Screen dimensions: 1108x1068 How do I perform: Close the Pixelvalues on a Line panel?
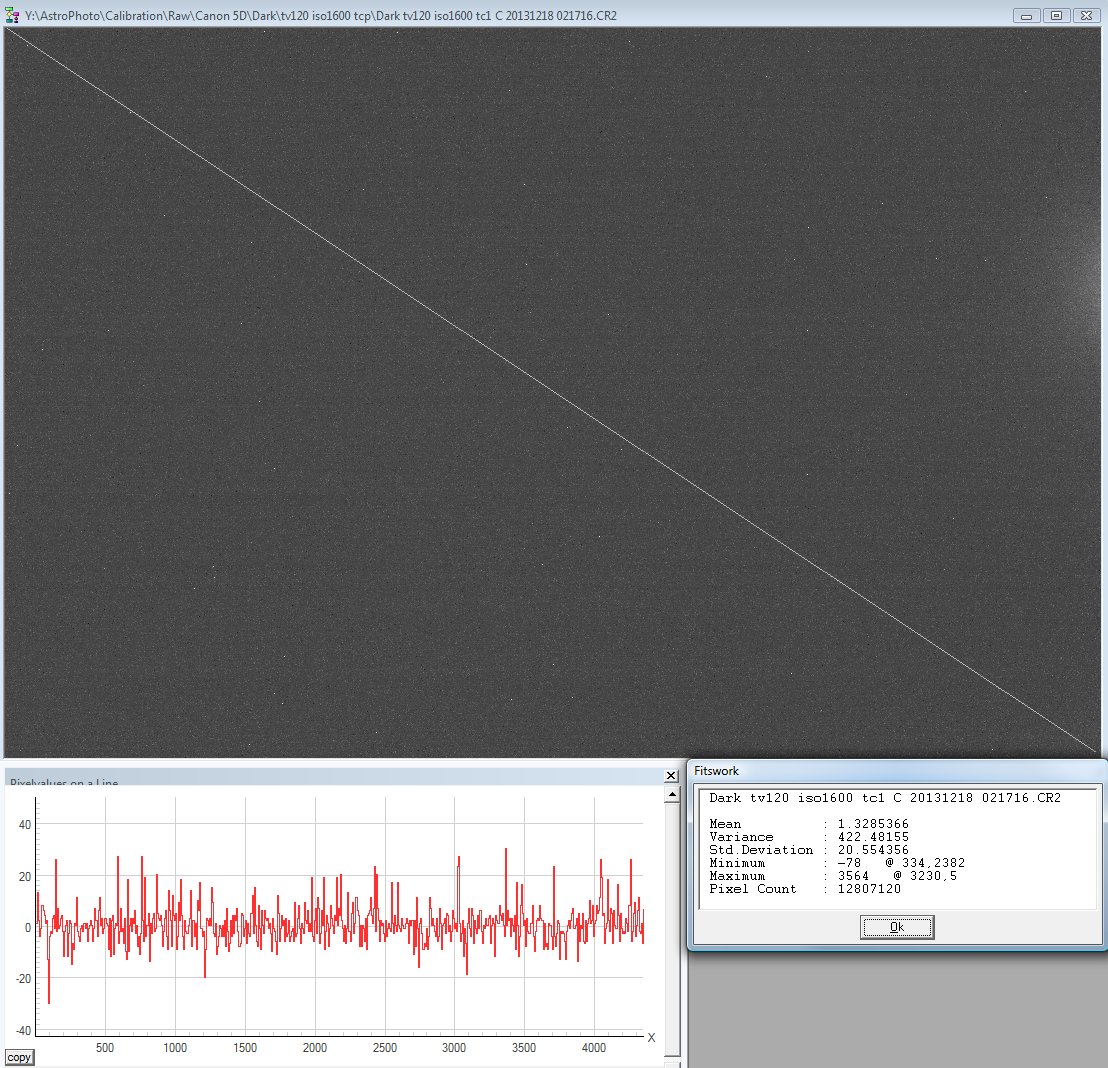point(671,775)
